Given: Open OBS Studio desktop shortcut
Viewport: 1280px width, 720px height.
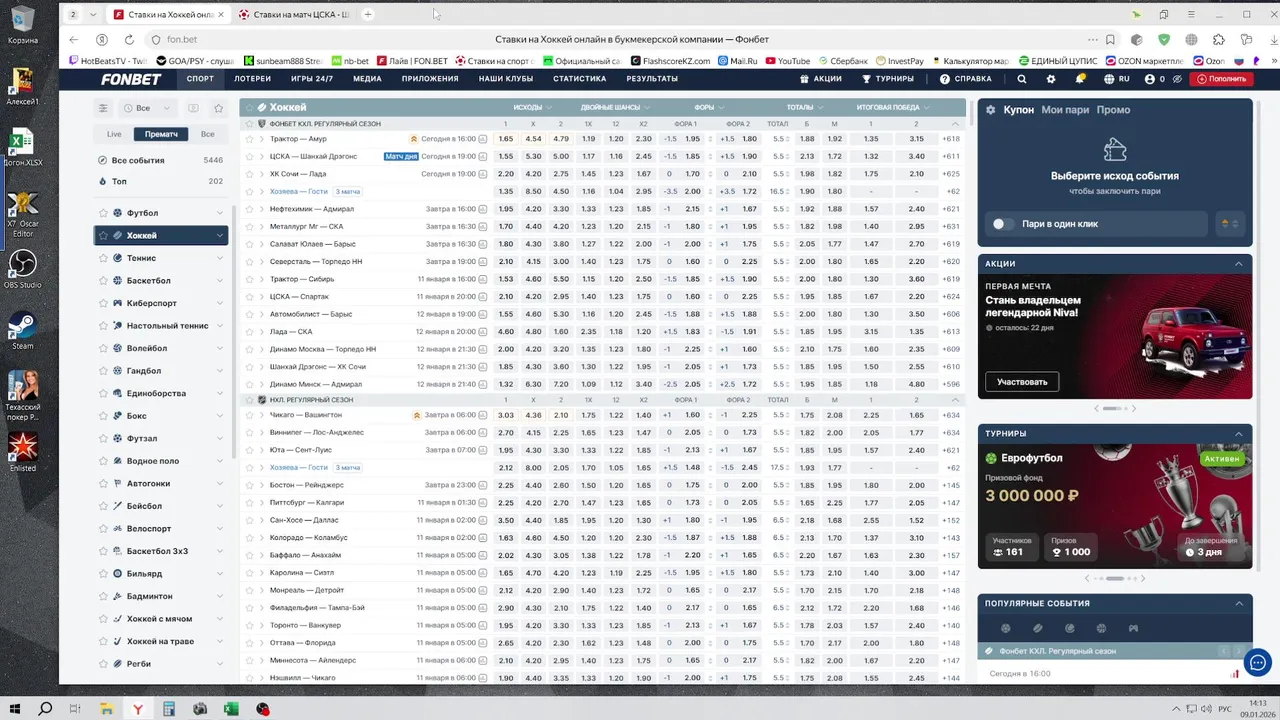Looking at the screenshot, I should (x=22, y=269).
